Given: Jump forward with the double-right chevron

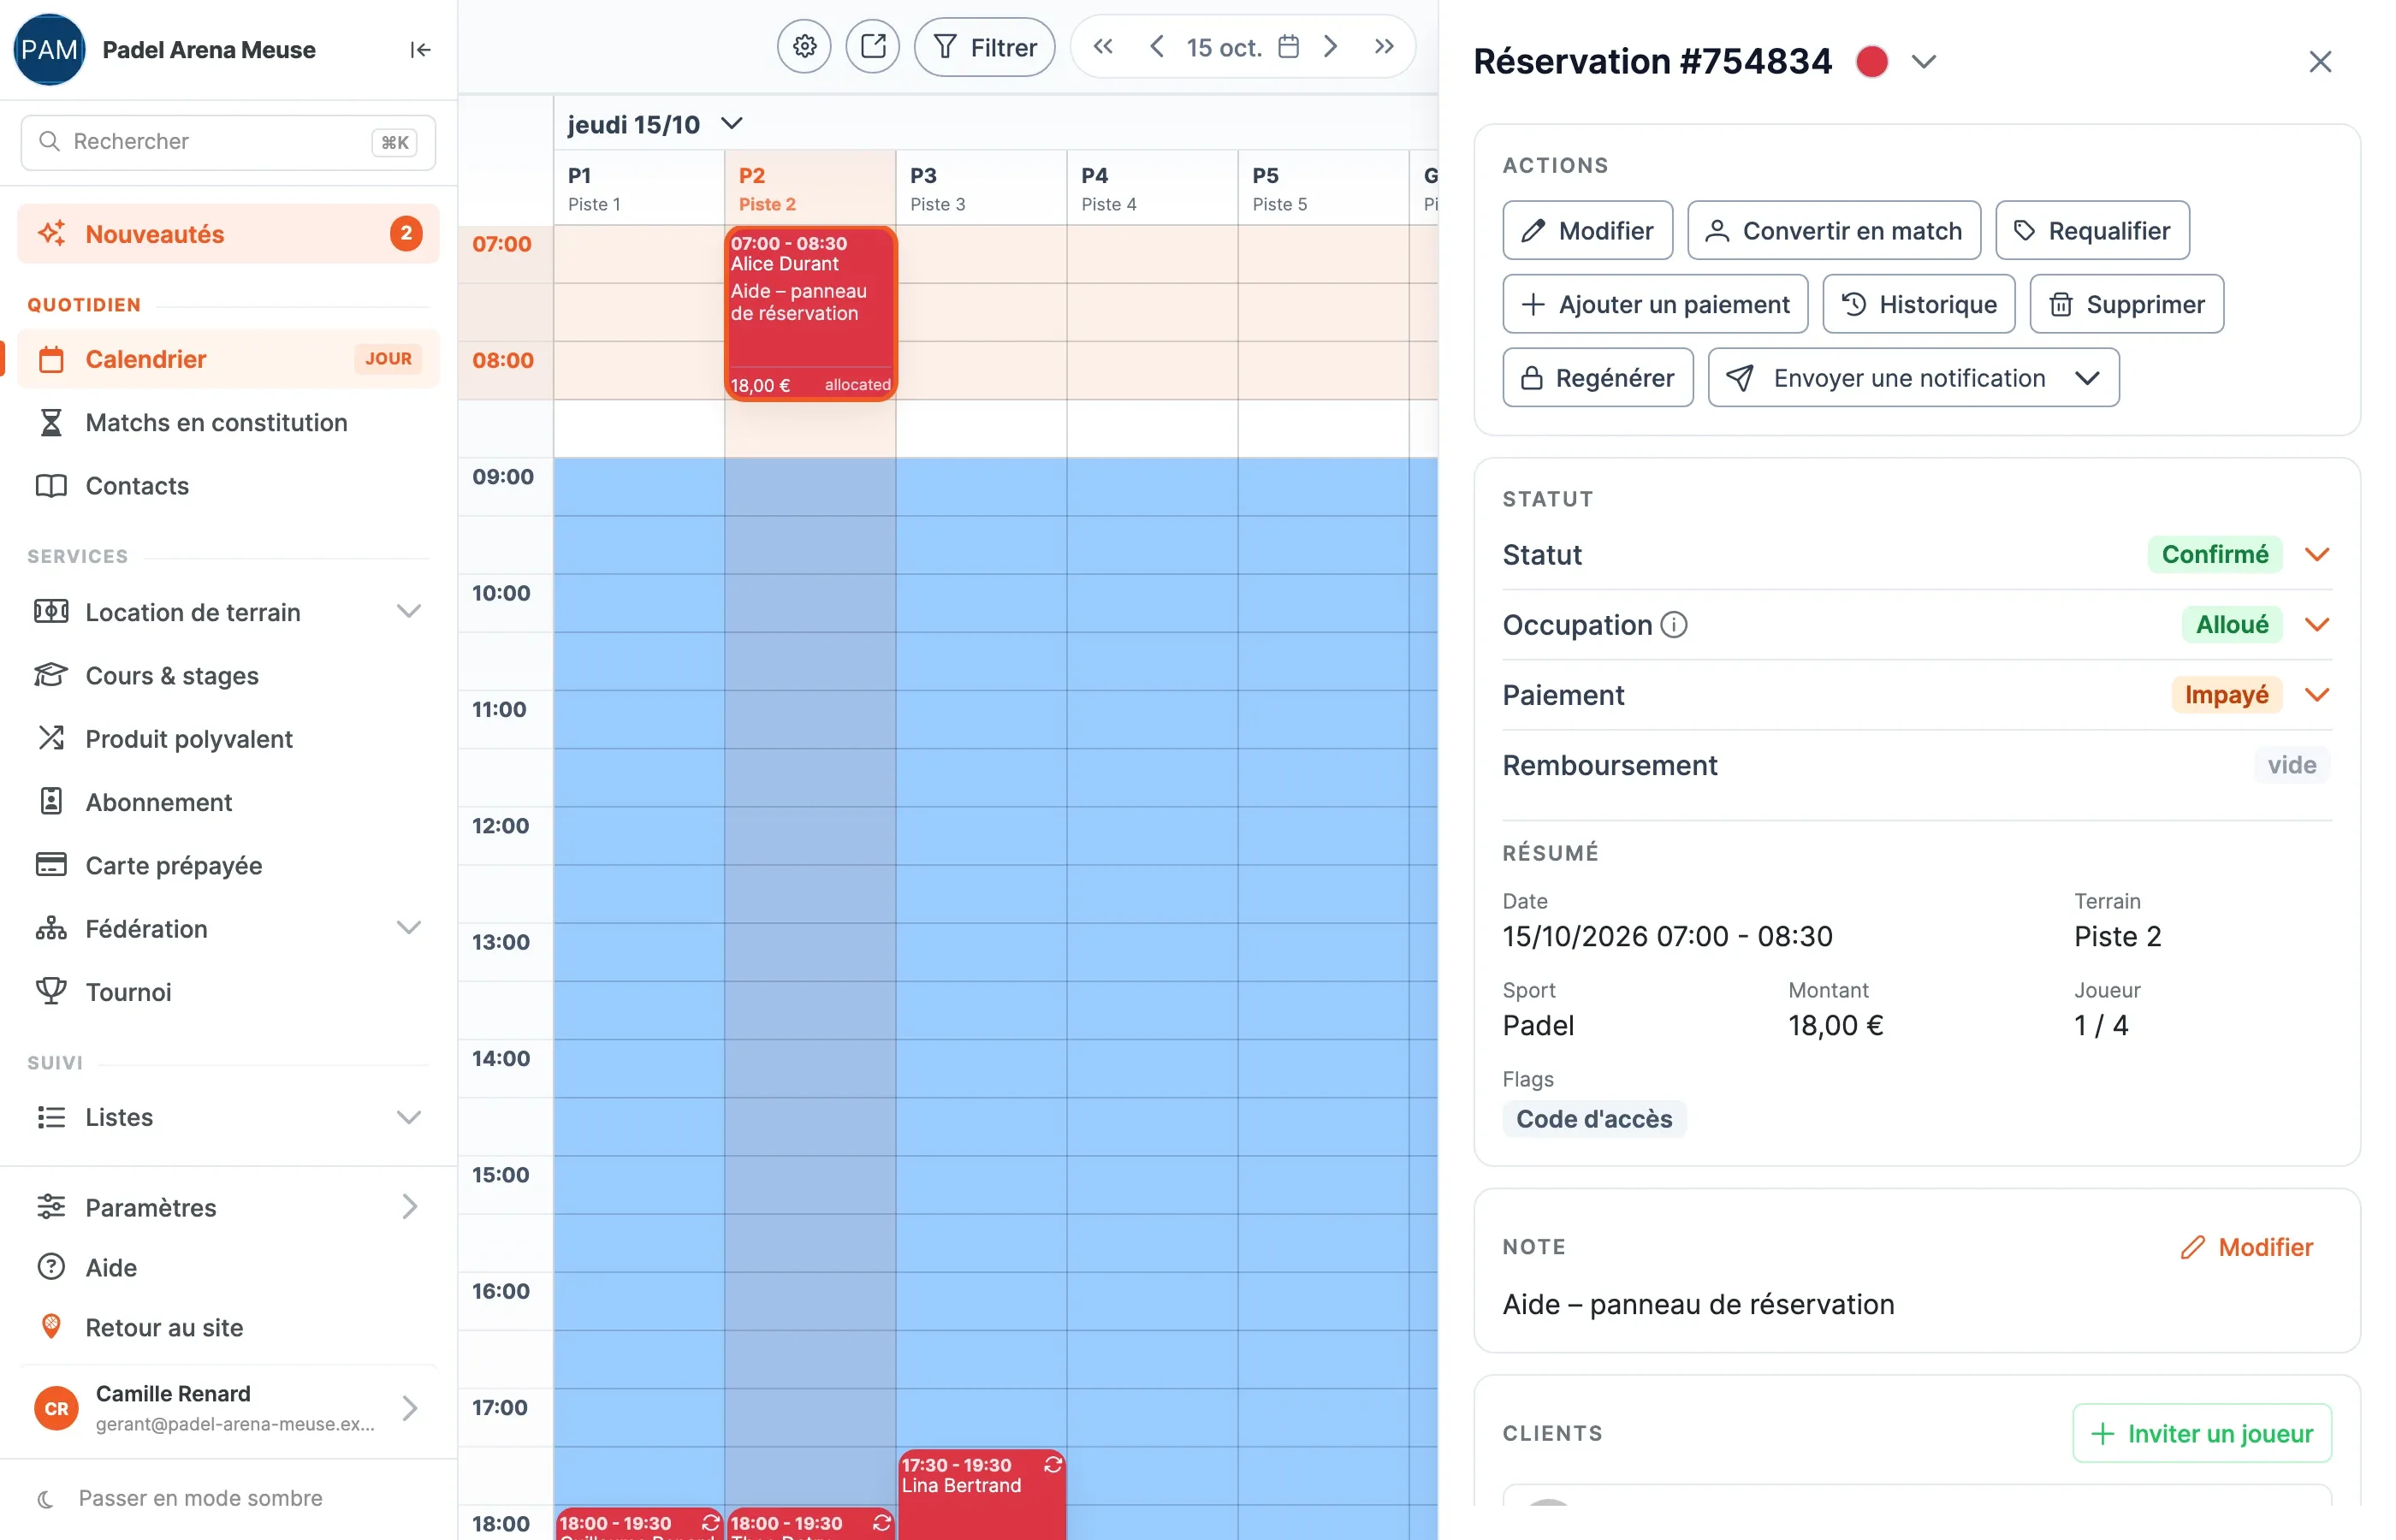Looking at the screenshot, I should coord(1384,46).
